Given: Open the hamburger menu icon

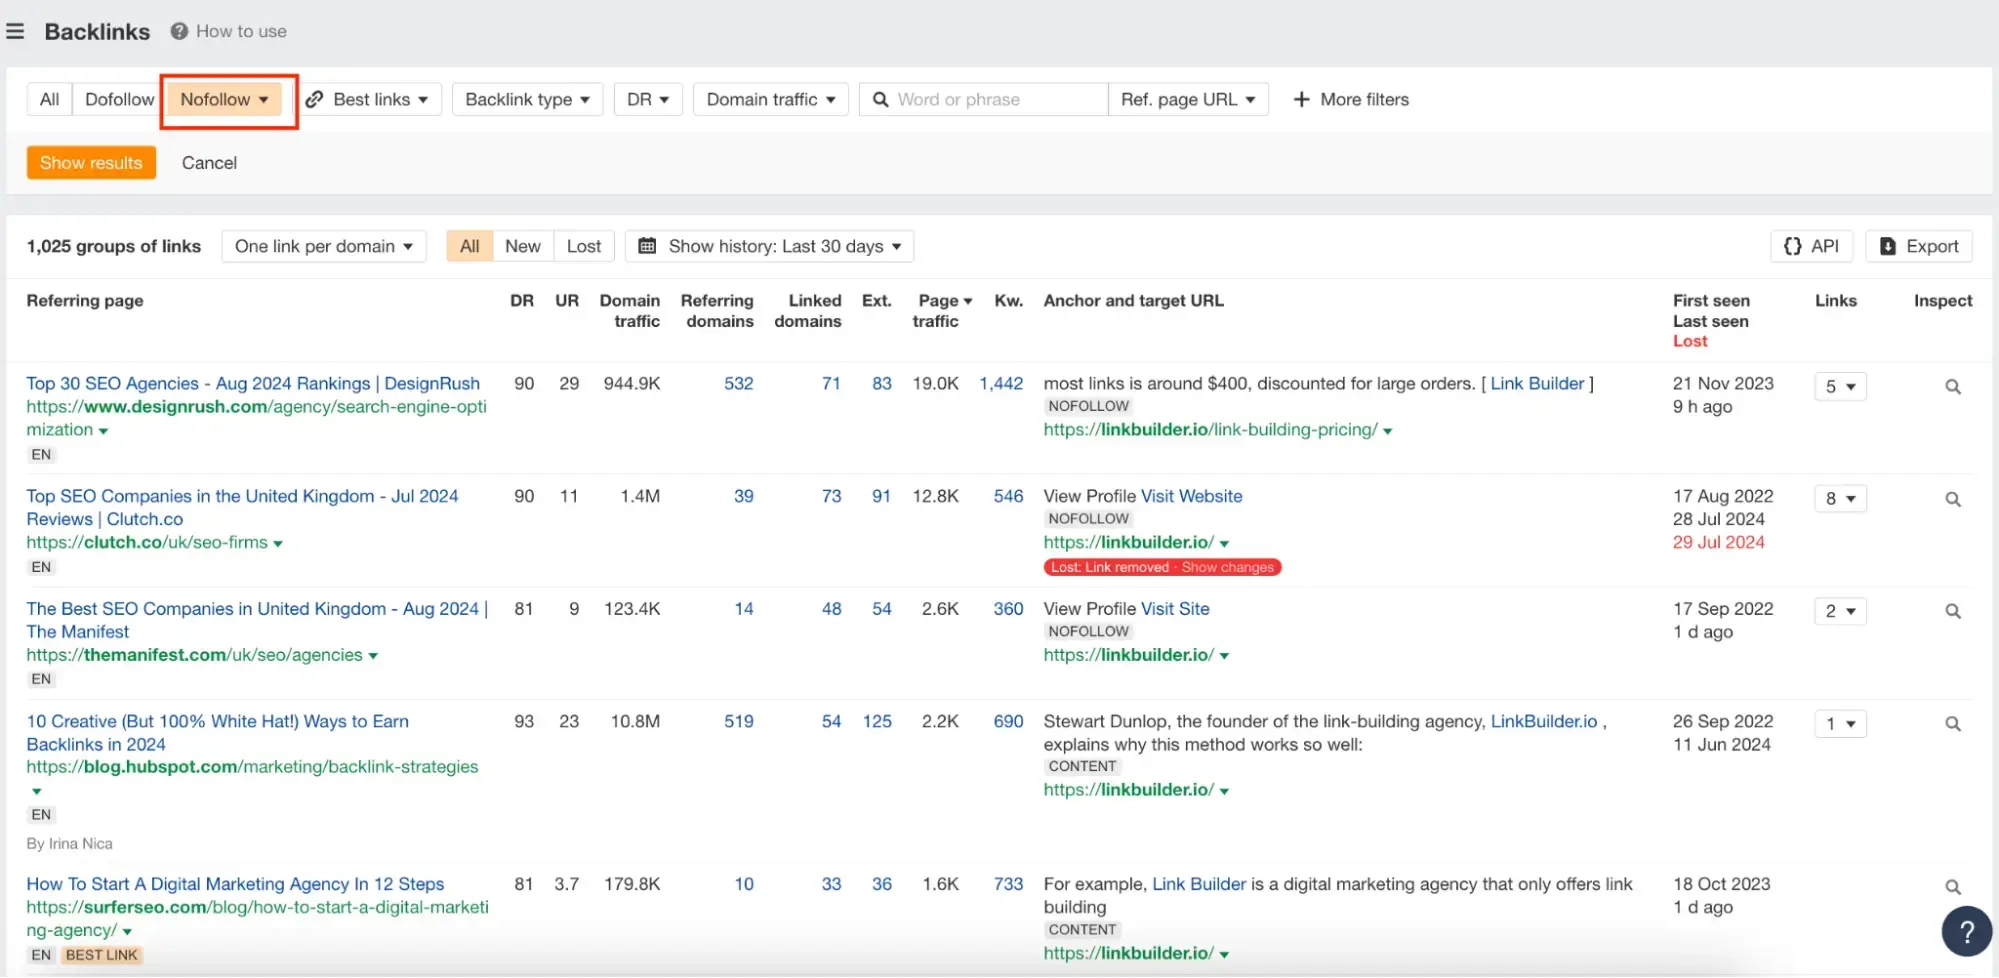Looking at the screenshot, I should [x=15, y=32].
